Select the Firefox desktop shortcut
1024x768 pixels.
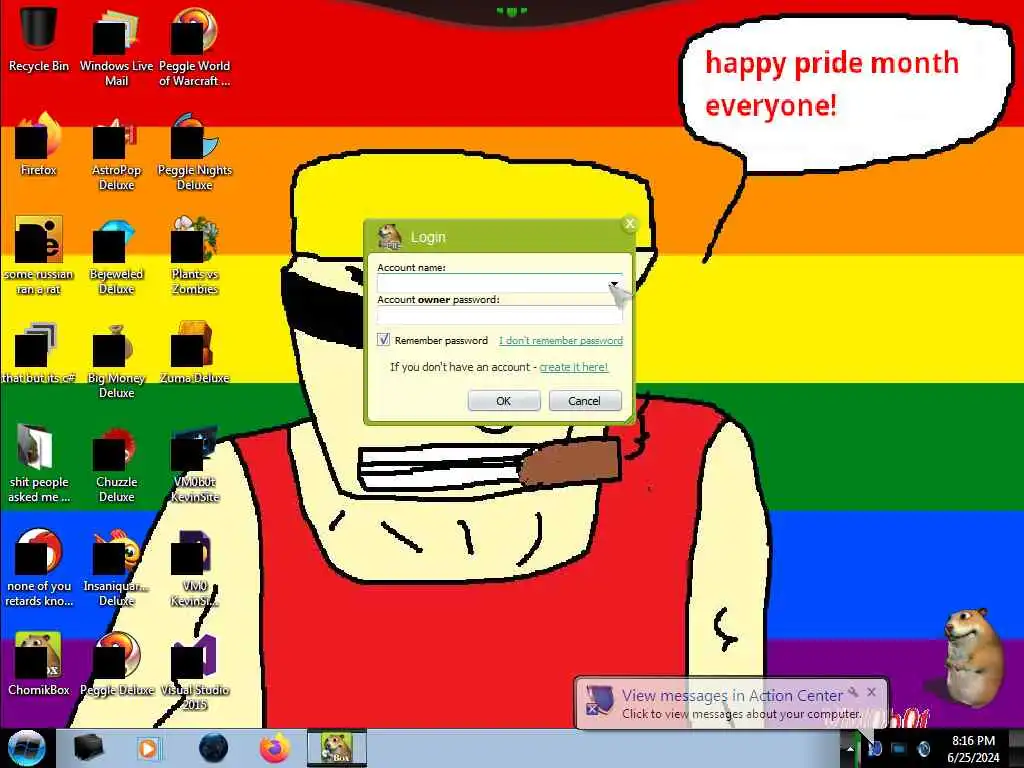click(x=39, y=144)
